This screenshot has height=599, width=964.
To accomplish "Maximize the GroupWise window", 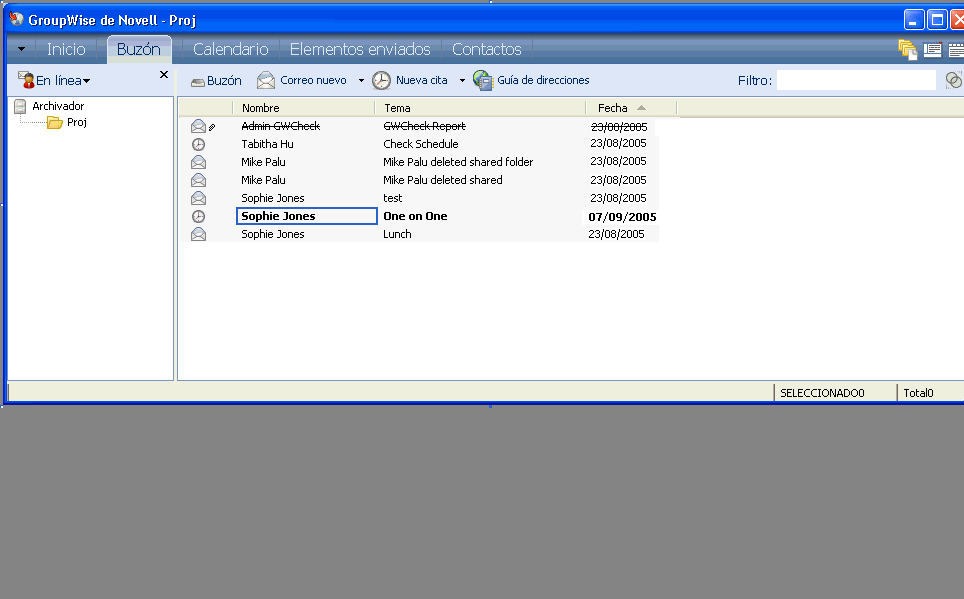I will (937, 20).
